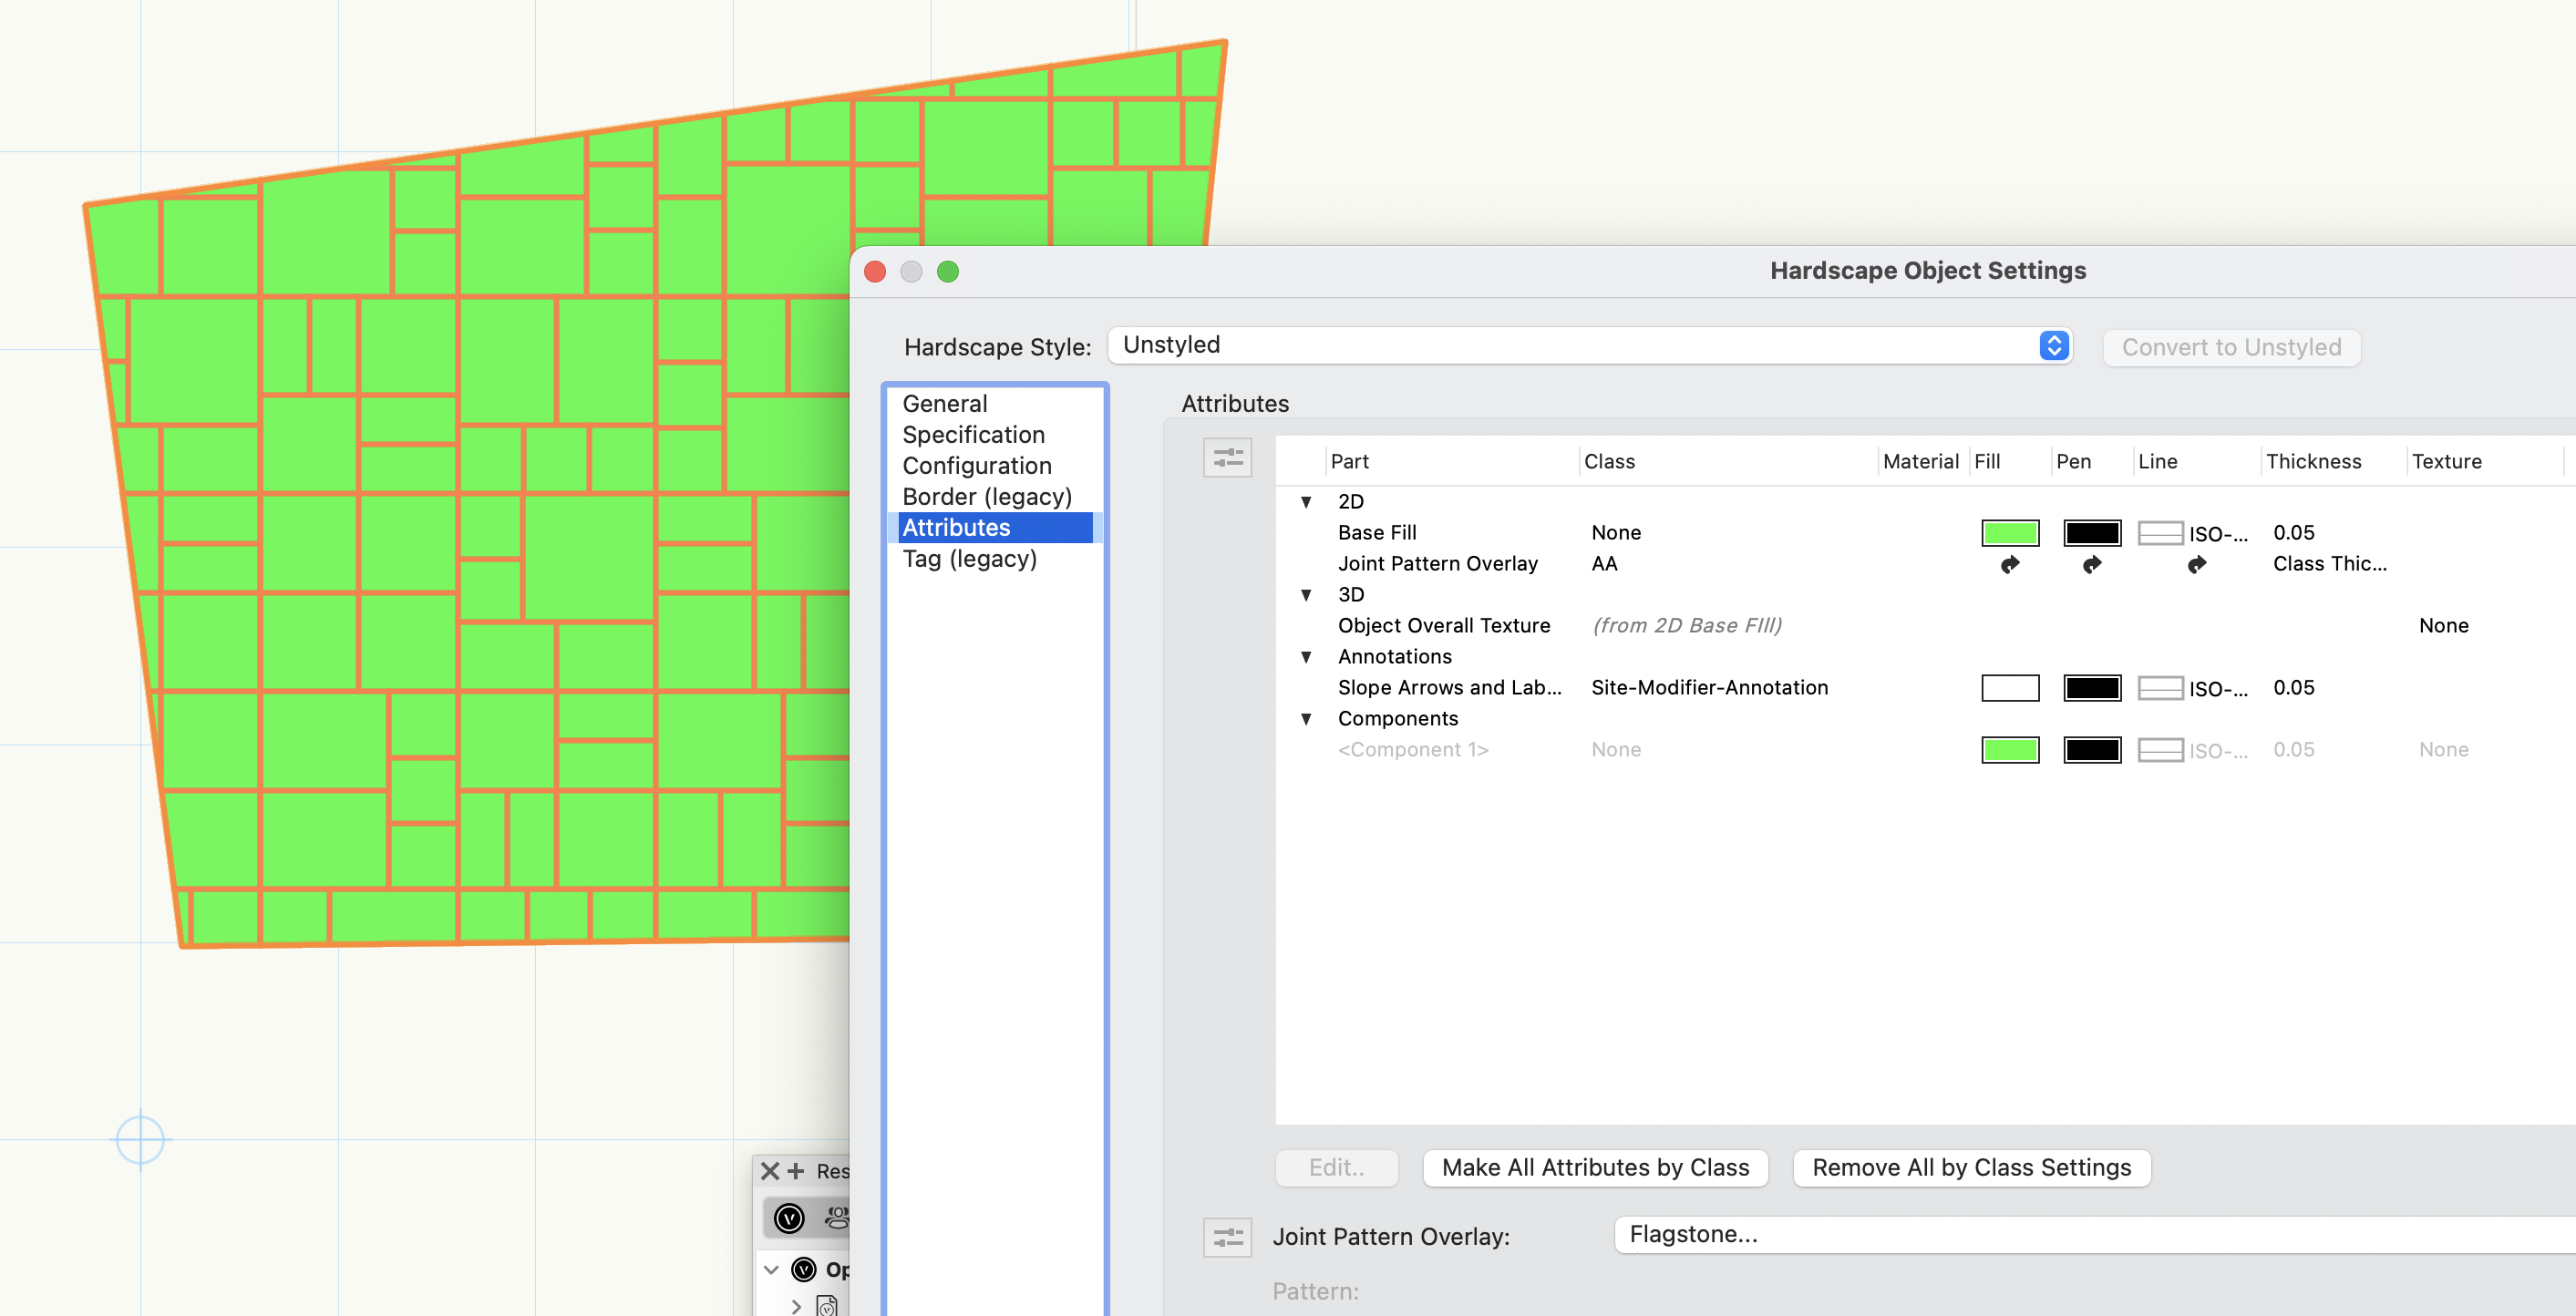The height and width of the screenshot is (1316, 2576).
Task: Click the by-class arrow under Fill
Action: tap(2009, 565)
